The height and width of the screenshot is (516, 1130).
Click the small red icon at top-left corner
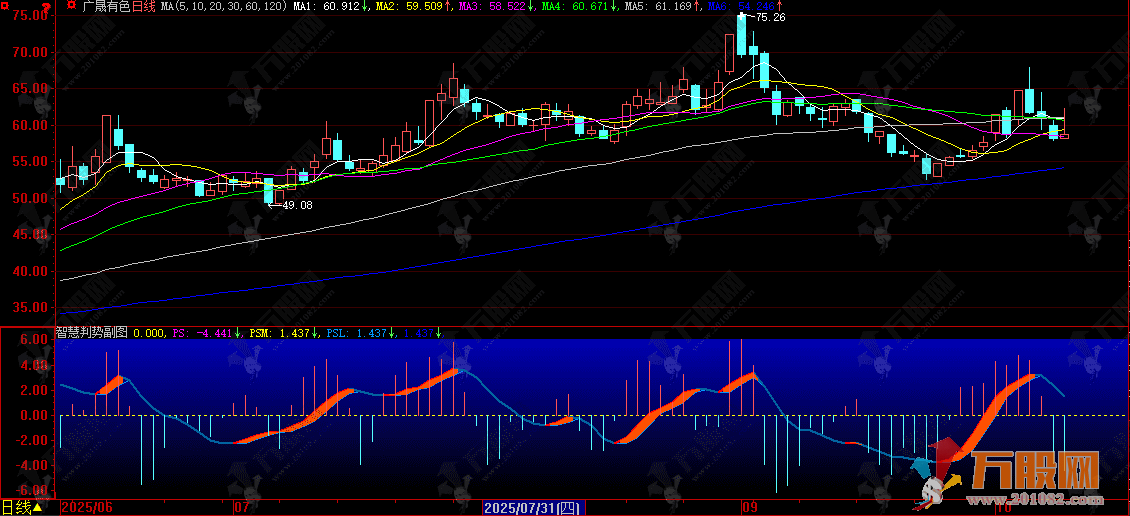[x=7, y=6]
